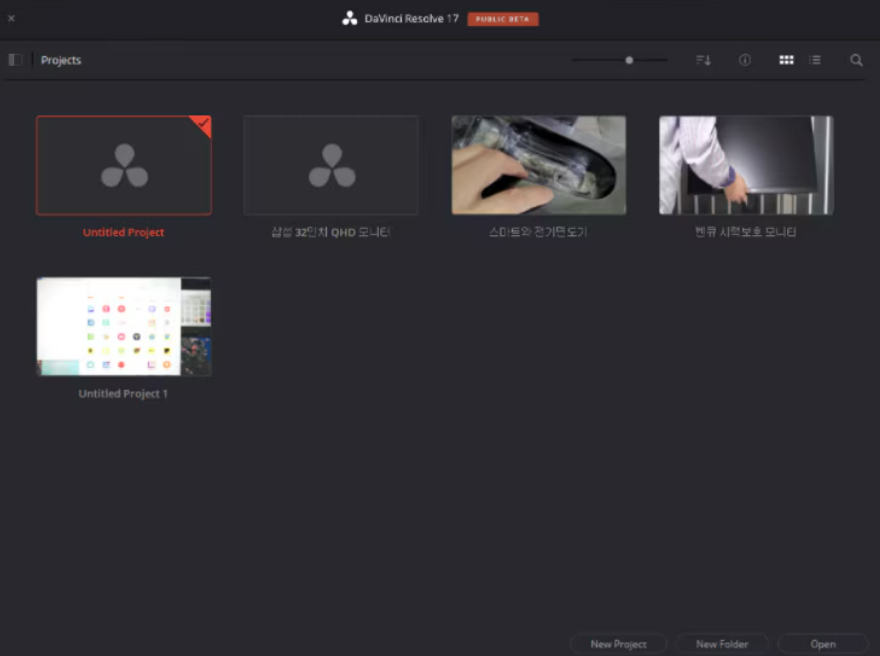
Task: Click the Public Beta badge
Action: point(503,19)
